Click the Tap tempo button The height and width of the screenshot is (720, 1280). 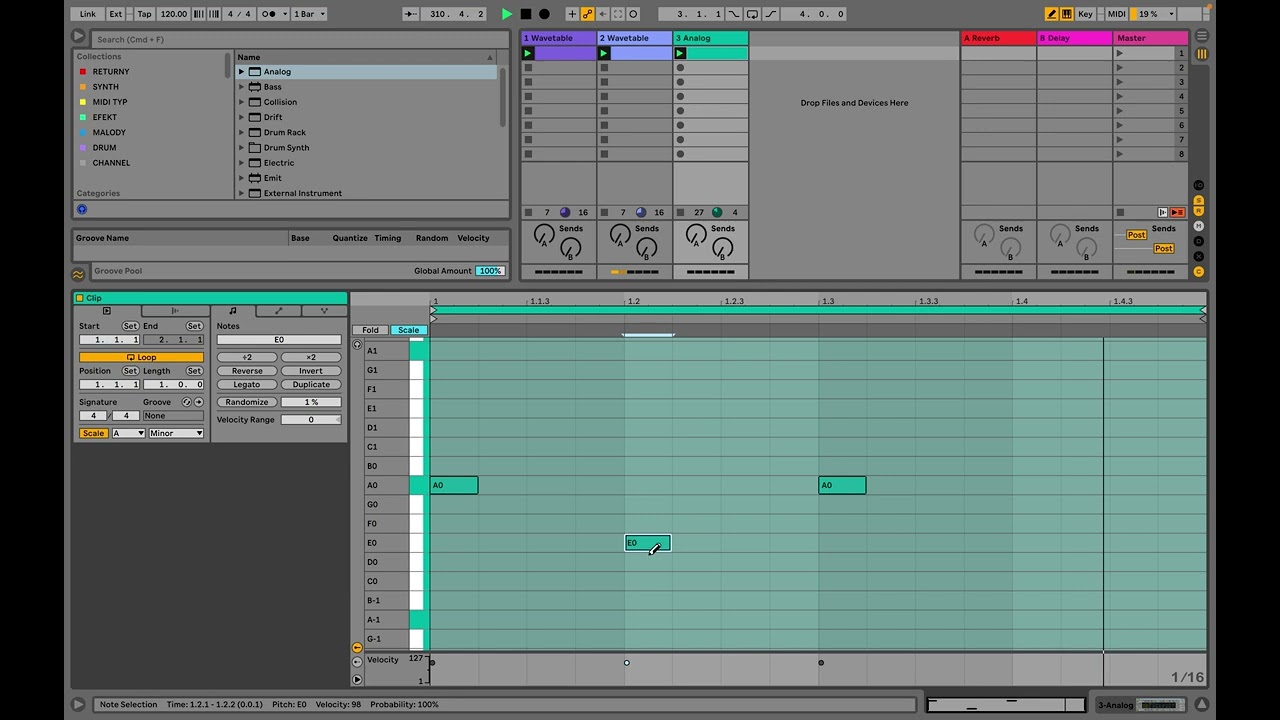click(145, 14)
